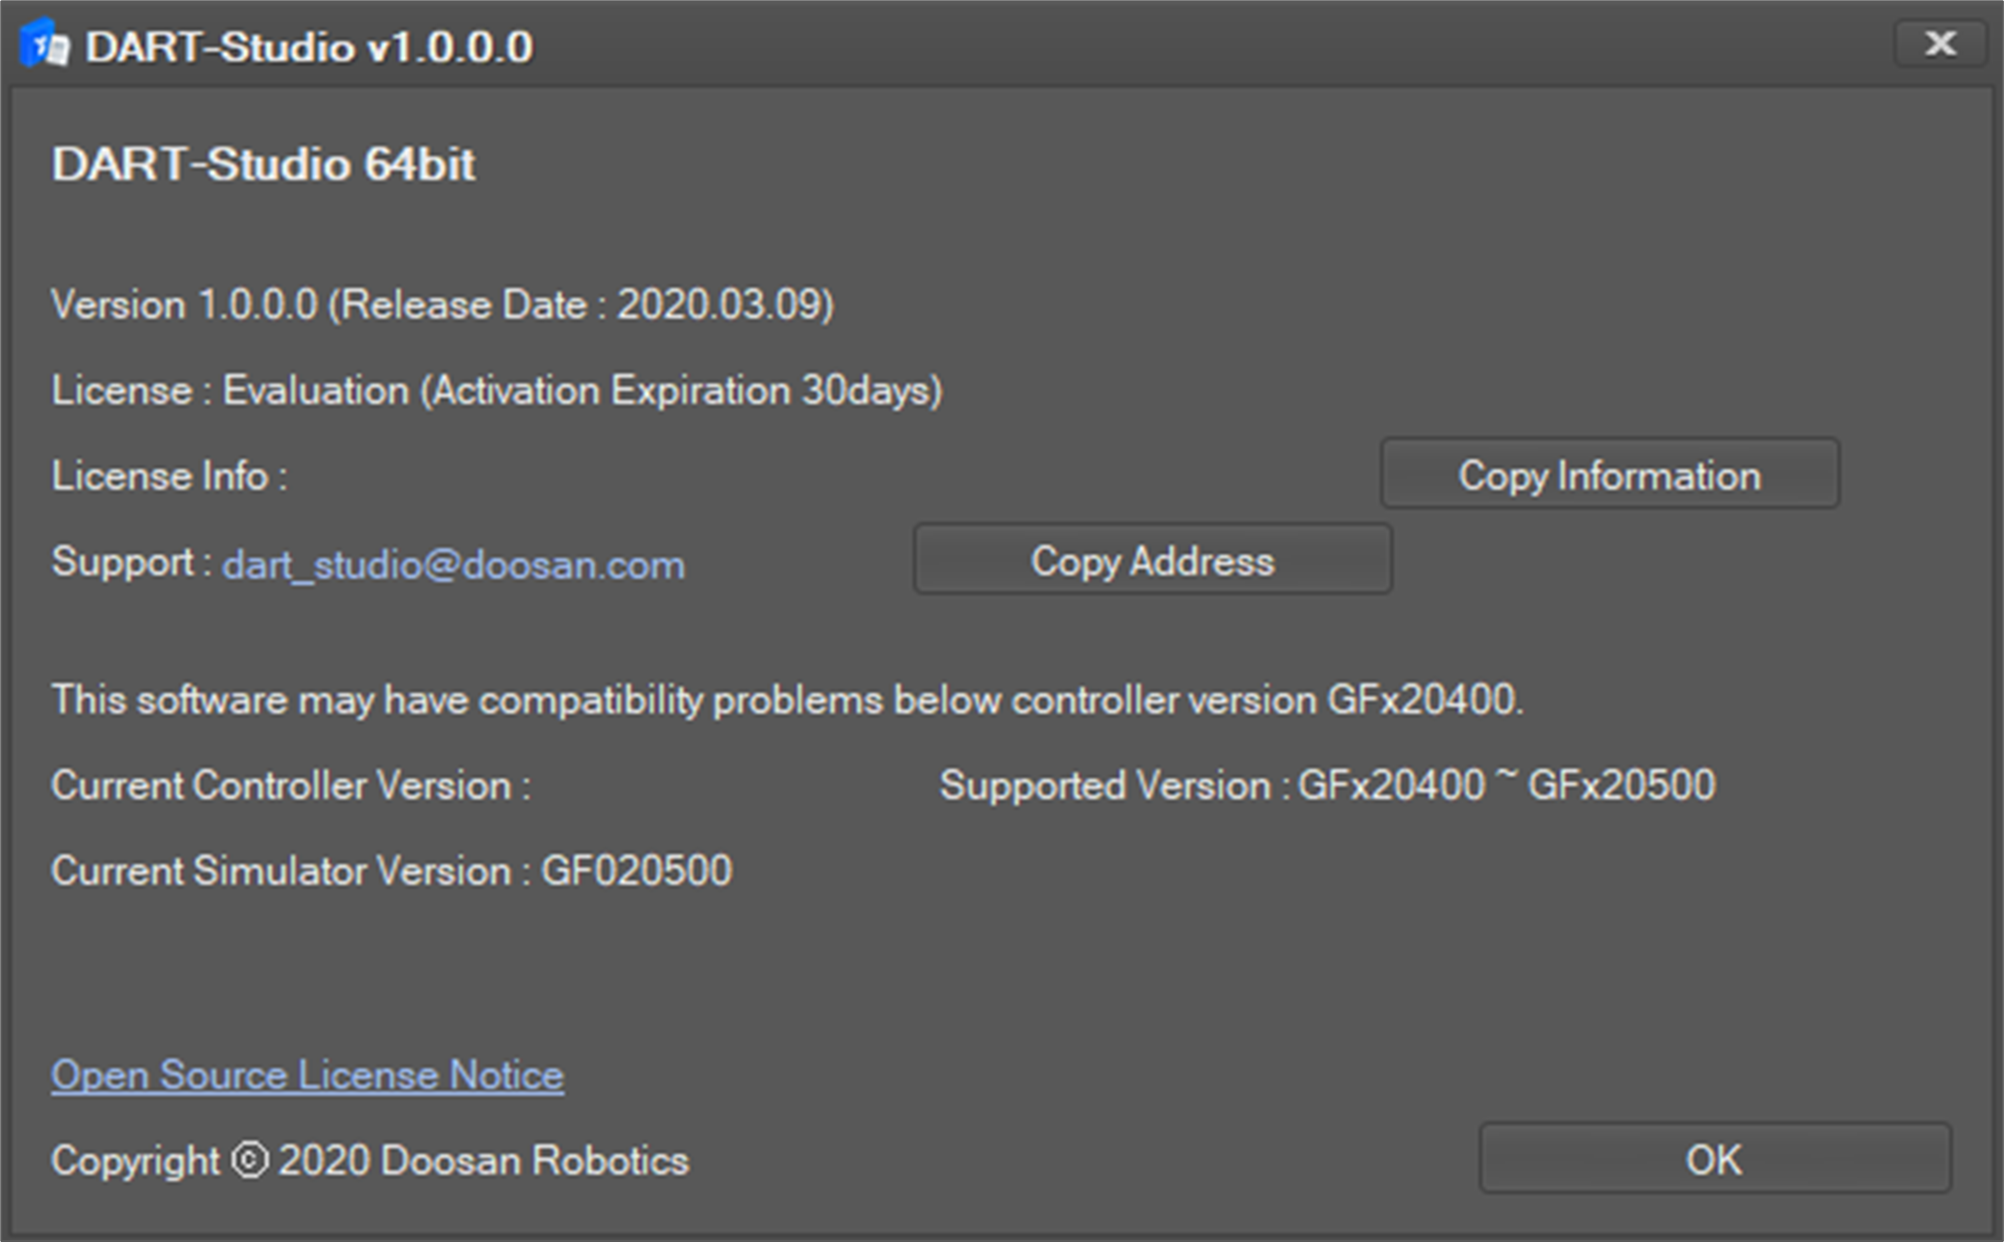The image size is (2004, 1242).
Task: Click the DART-Studio v1.0.0.0 window title
Action: (x=309, y=47)
